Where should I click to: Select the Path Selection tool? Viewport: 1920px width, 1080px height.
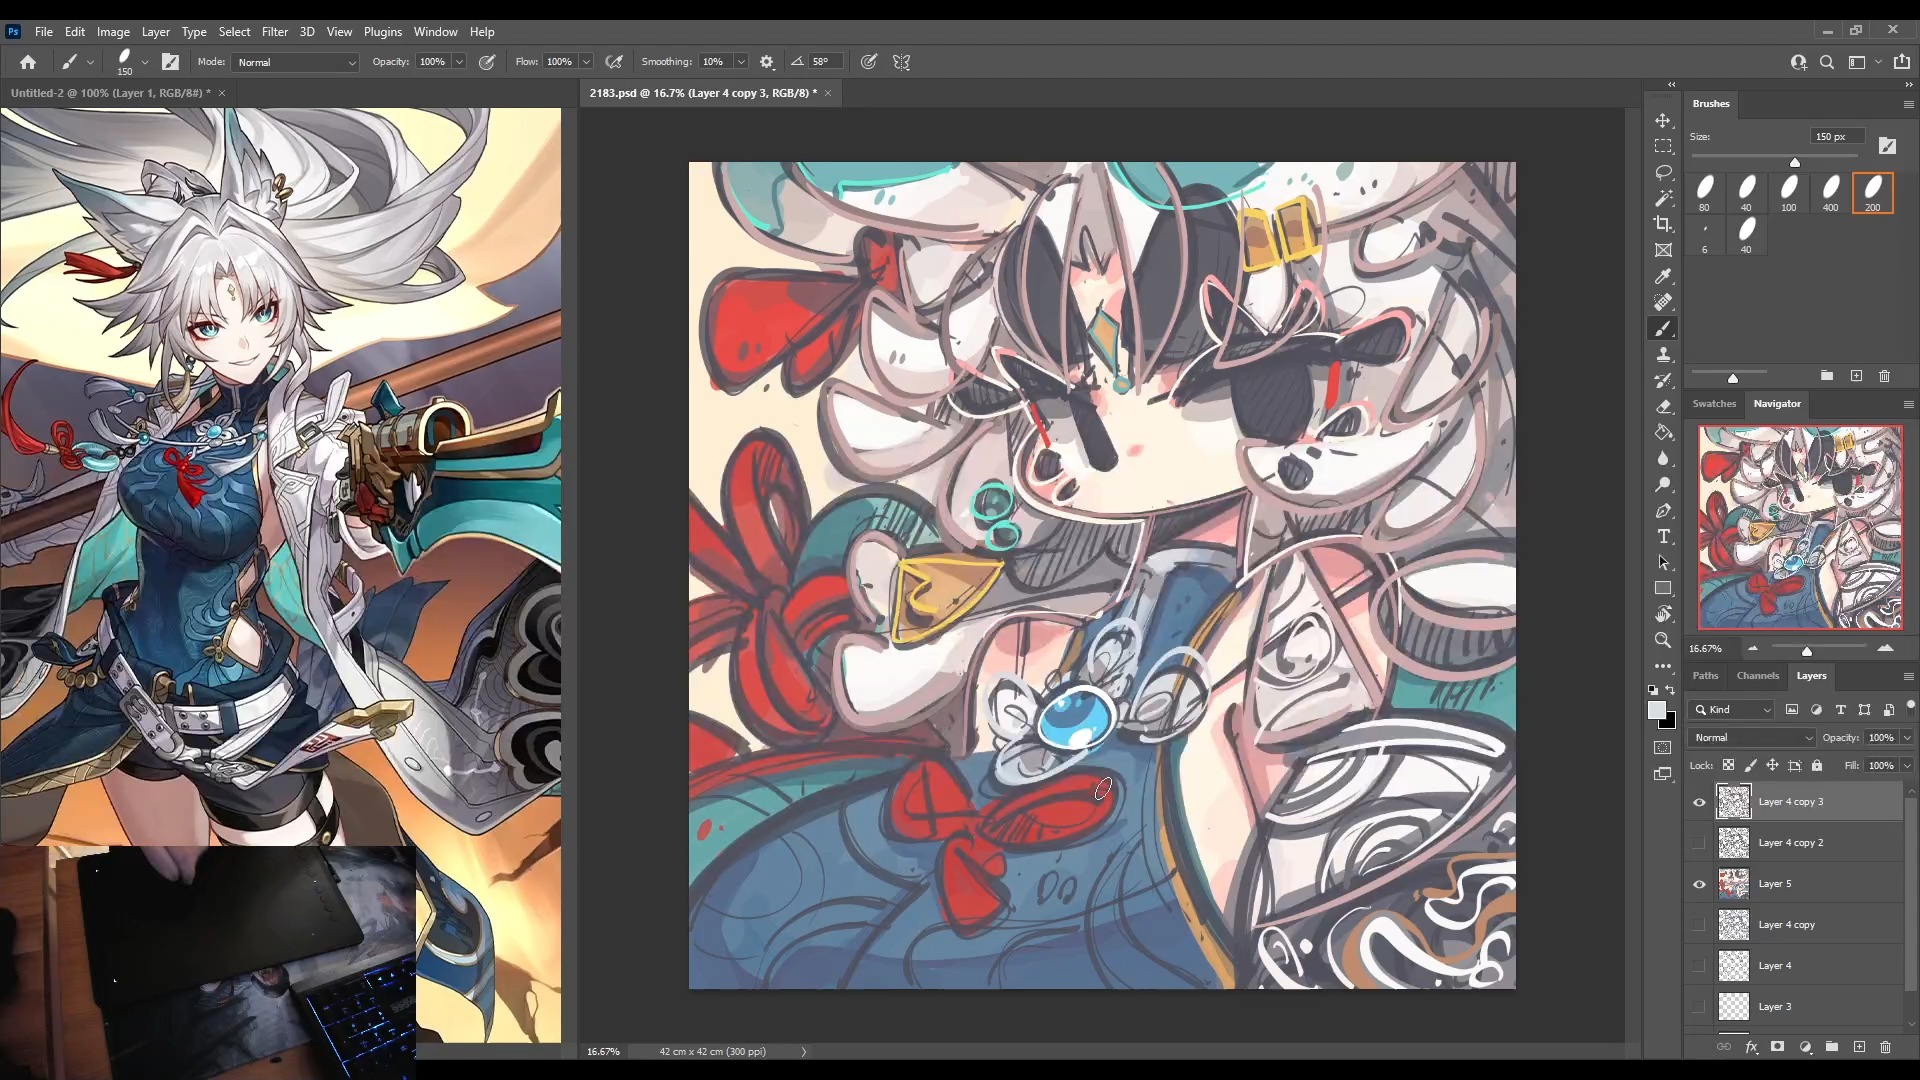pos(1663,563)
